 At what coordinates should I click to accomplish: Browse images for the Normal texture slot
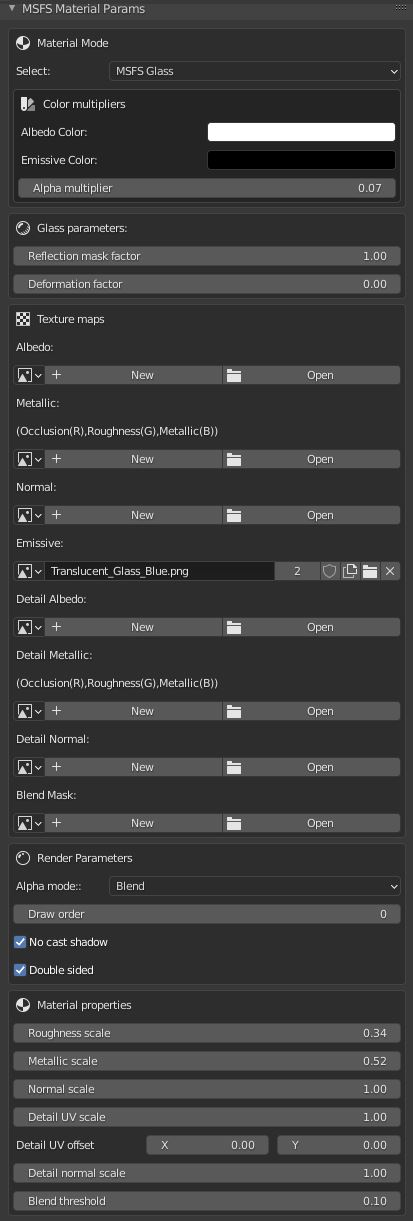click(29, 515)
